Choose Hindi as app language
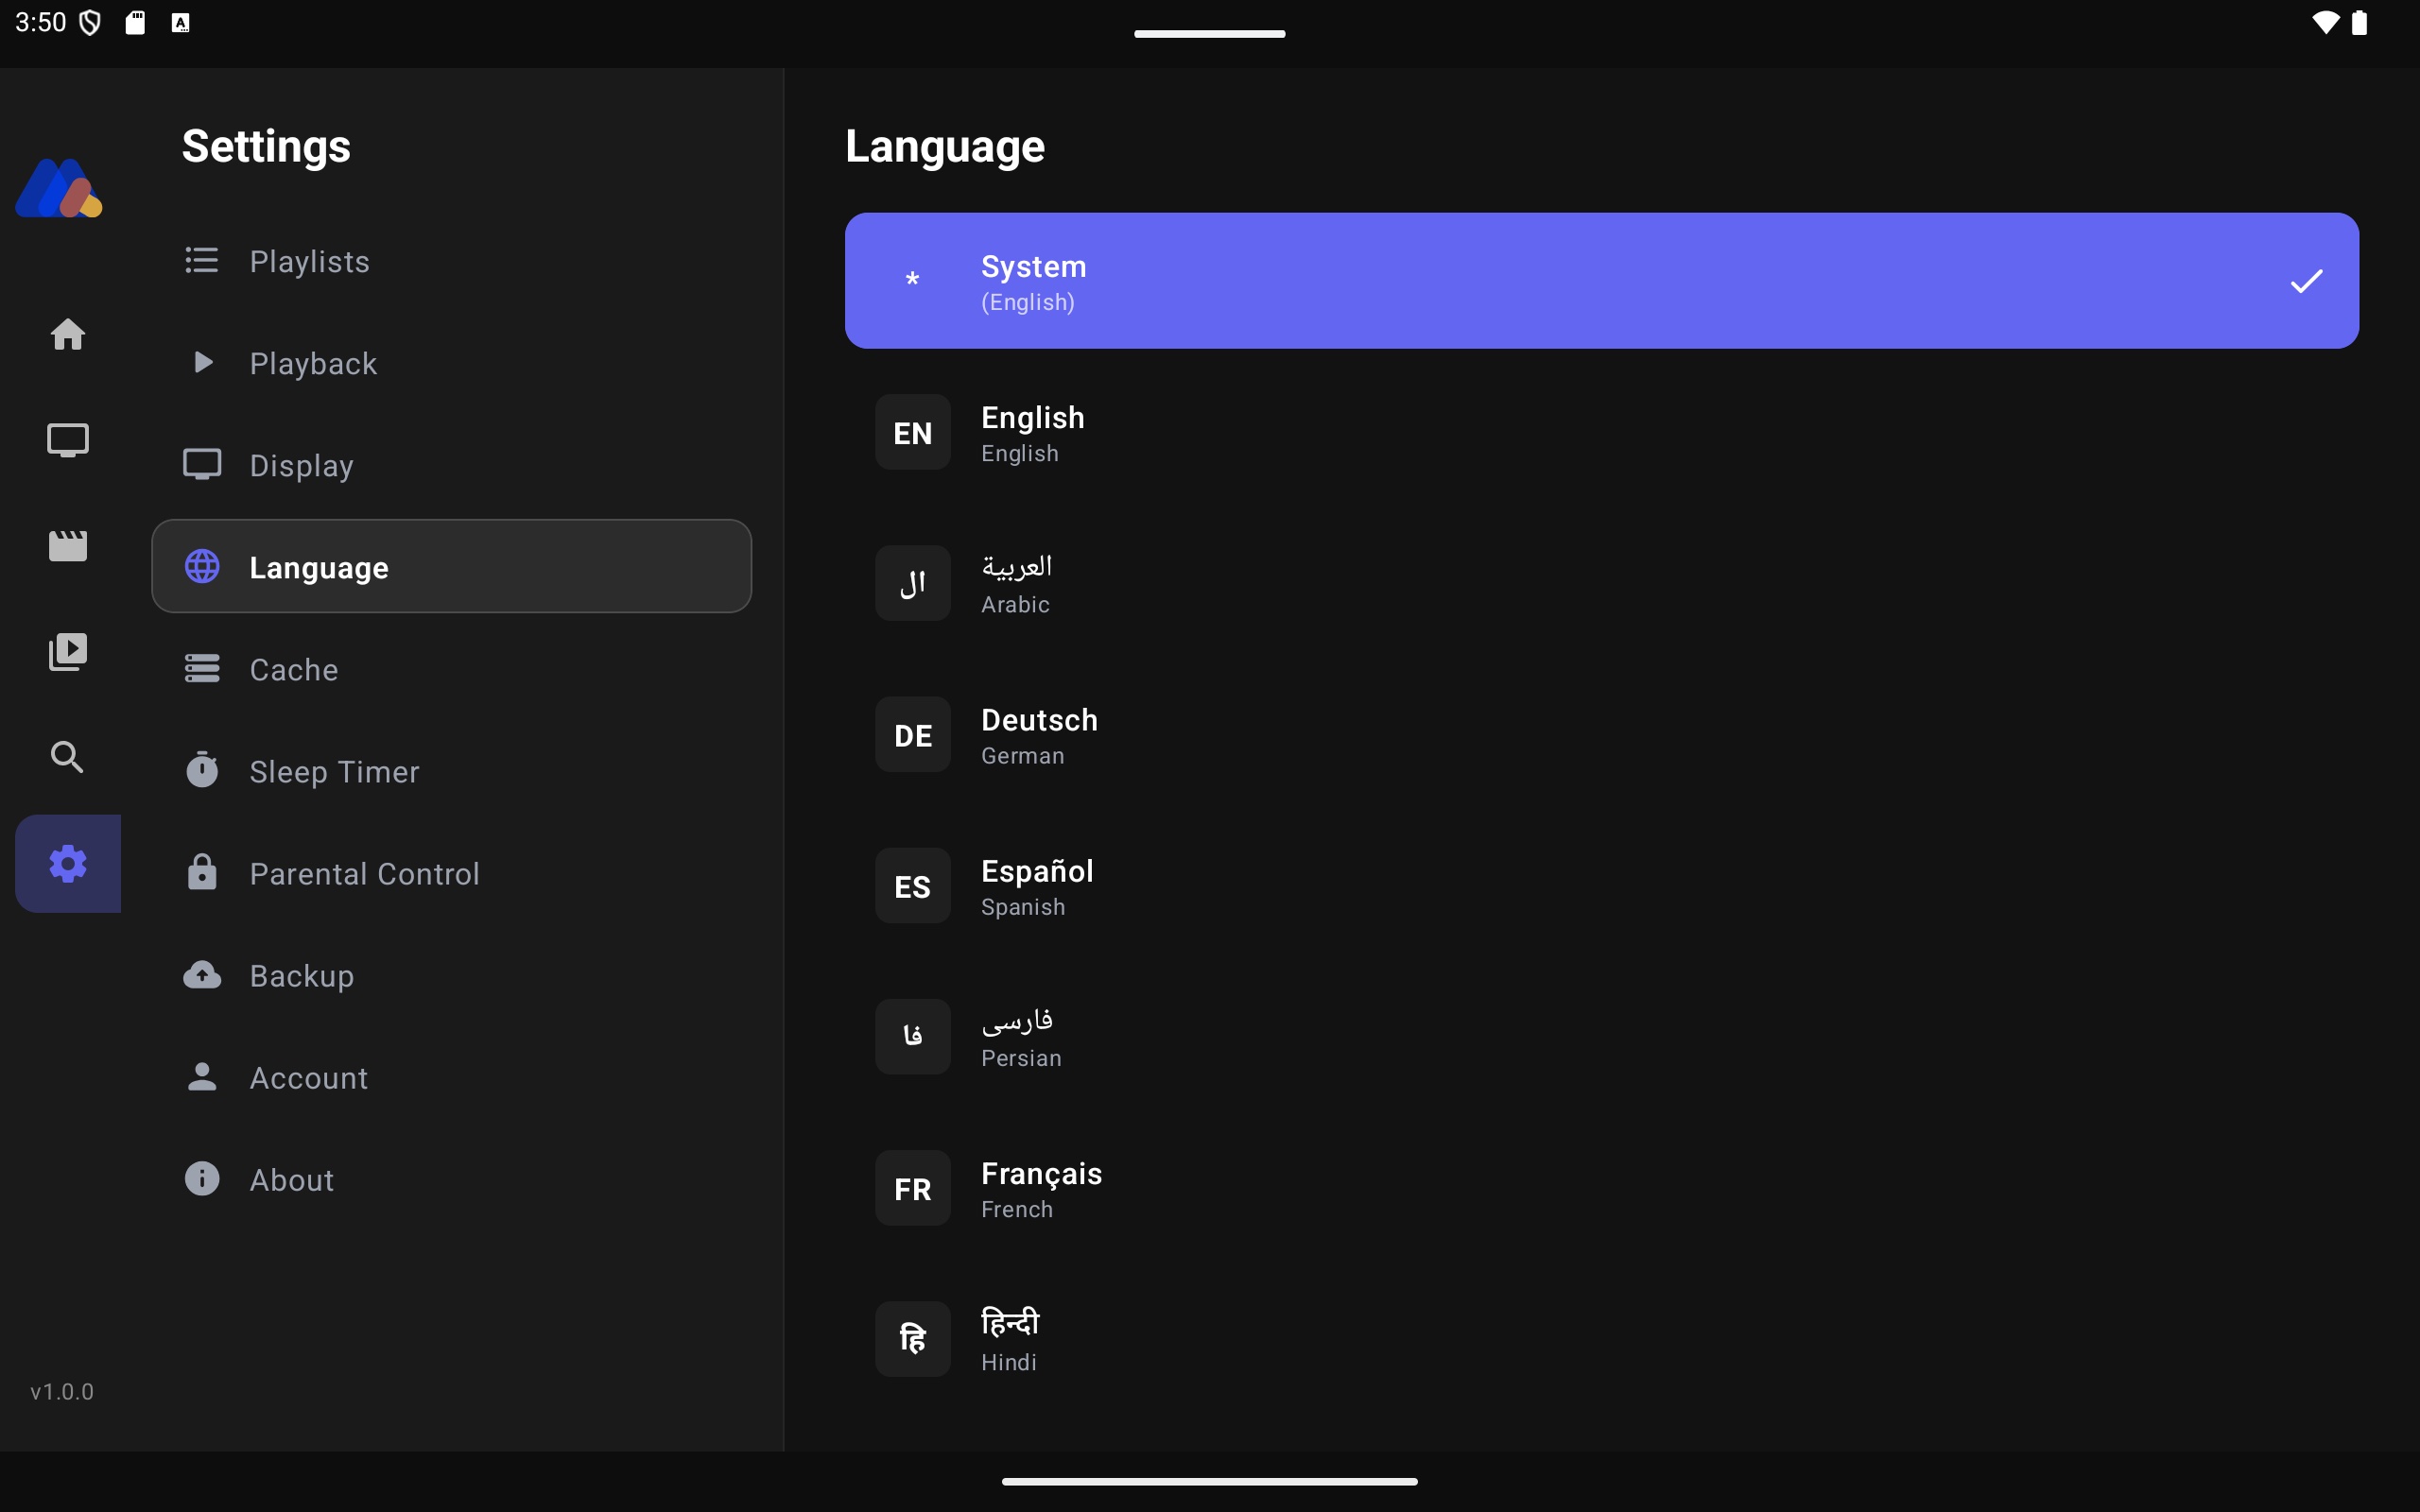The width and height of the screenshot is (2420, 1512). 1602,1339
